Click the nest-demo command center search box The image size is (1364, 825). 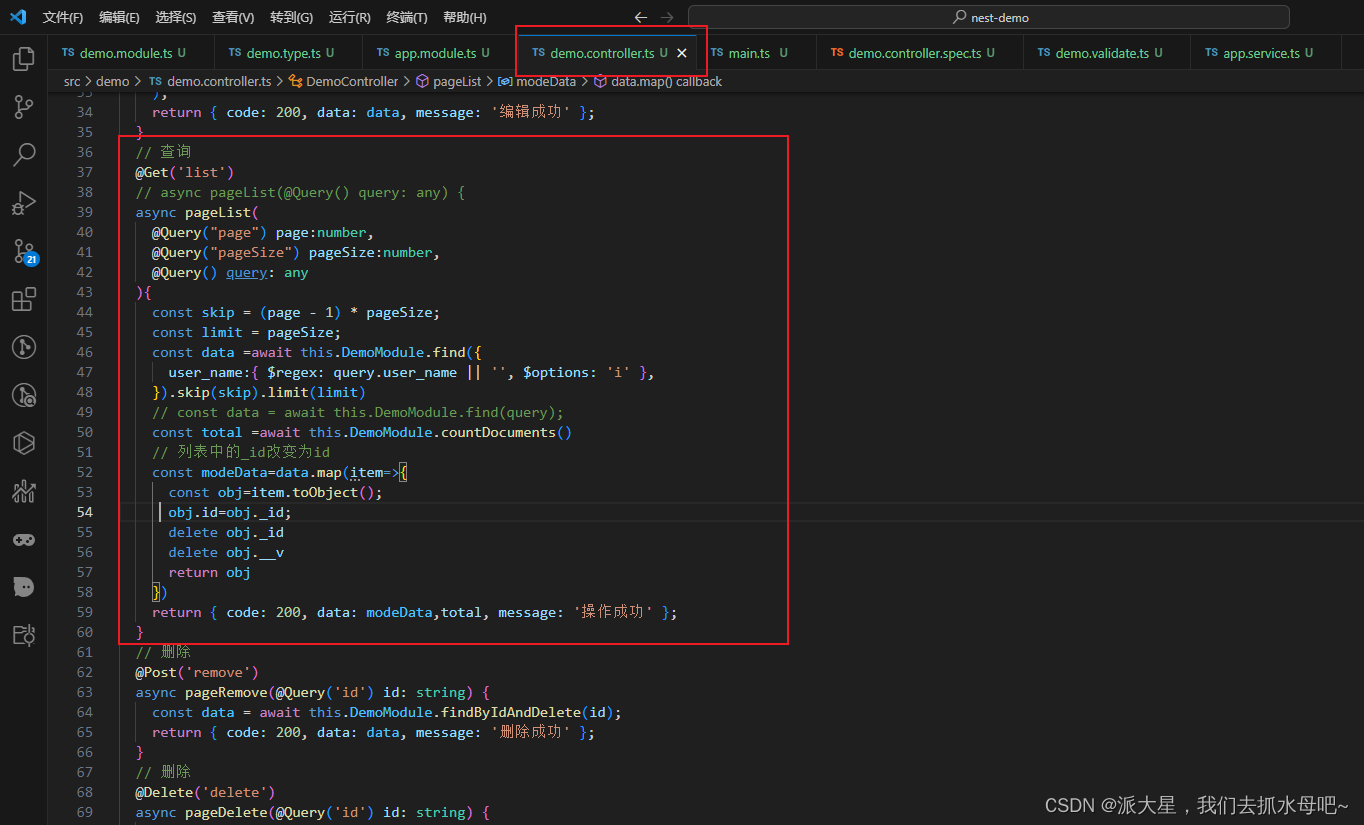pos(989,17)
